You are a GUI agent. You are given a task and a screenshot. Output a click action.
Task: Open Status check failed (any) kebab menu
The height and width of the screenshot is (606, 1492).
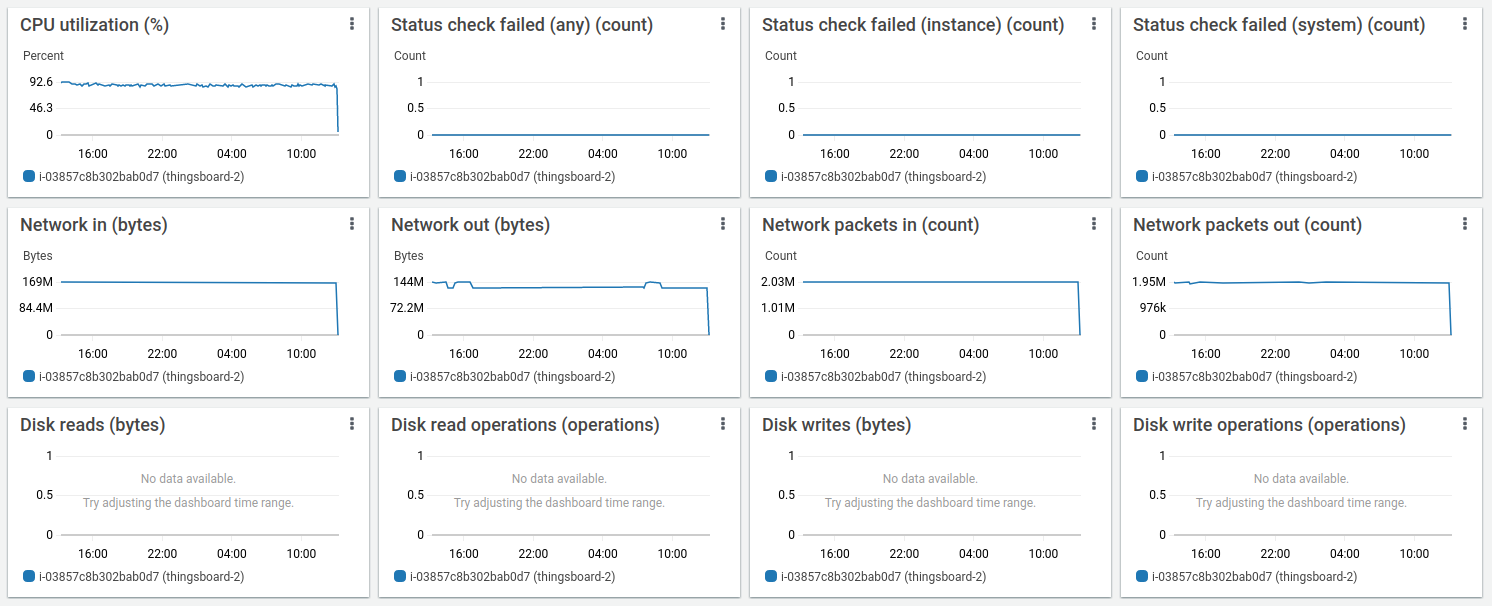coord(723,24)
